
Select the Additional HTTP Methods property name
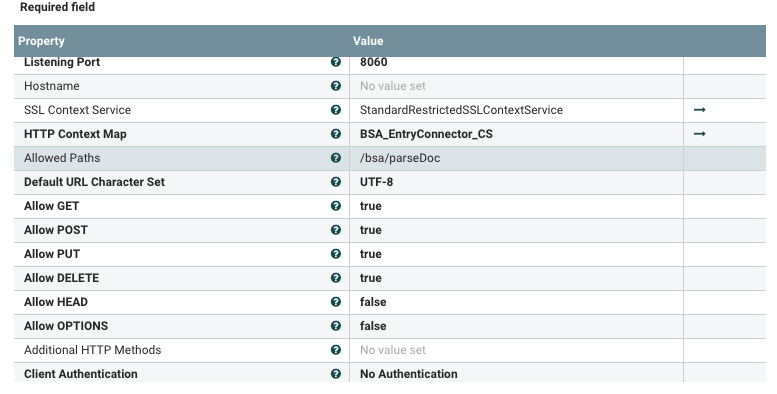[x=93, y=350]
